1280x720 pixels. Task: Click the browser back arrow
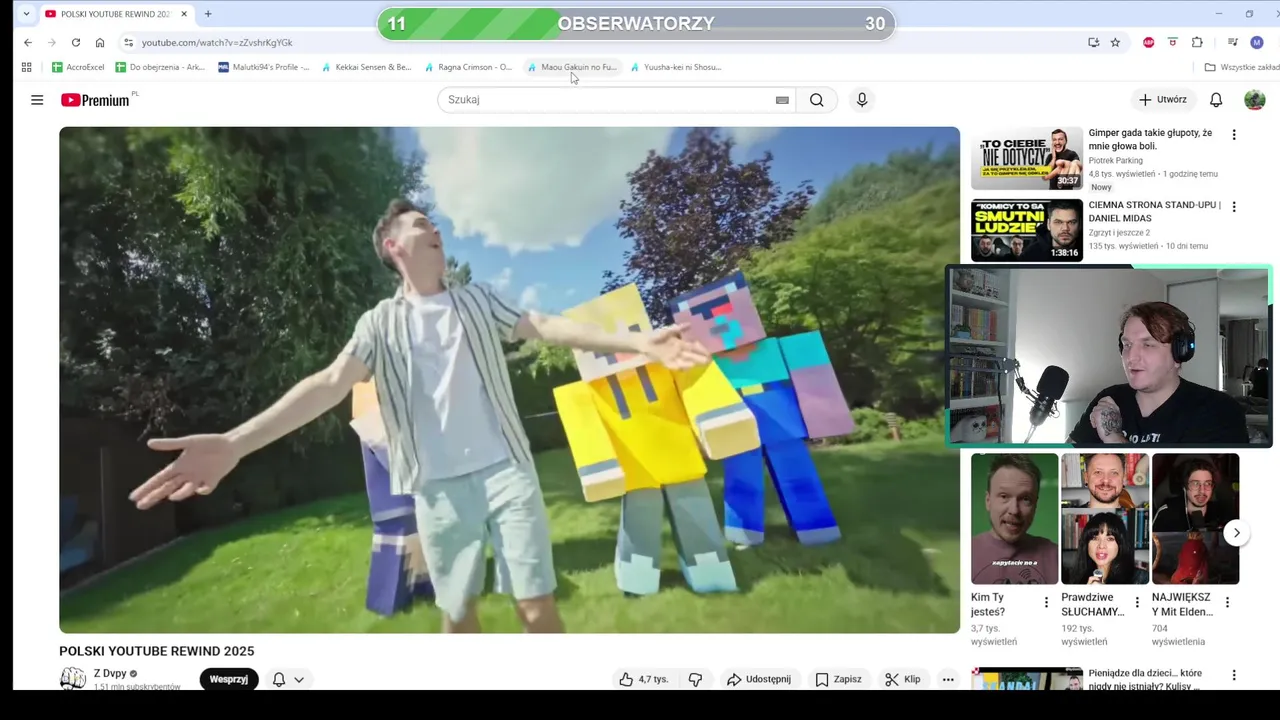click(28, 42)
